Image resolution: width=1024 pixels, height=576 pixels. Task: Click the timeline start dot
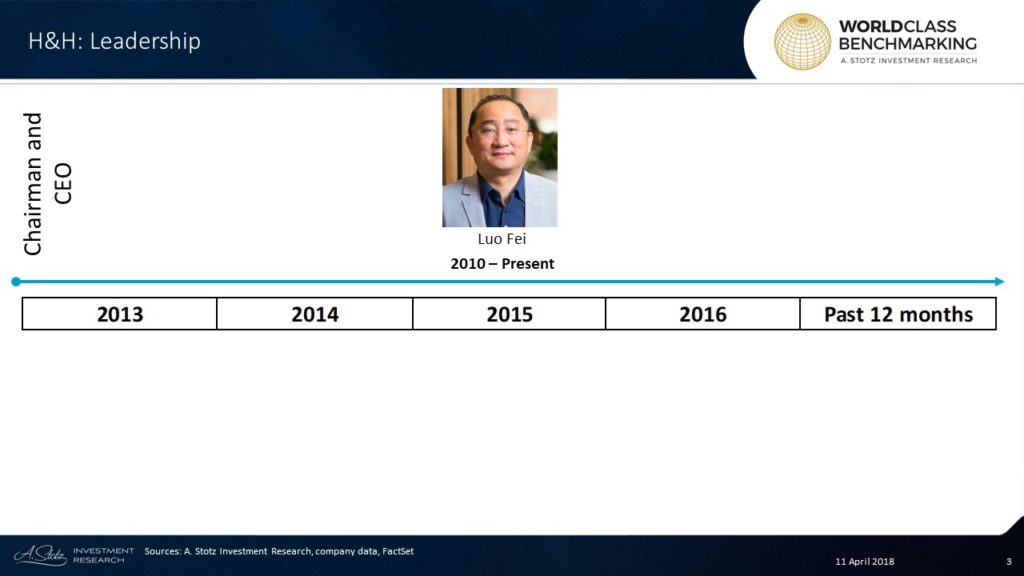[x=16, y=282]
